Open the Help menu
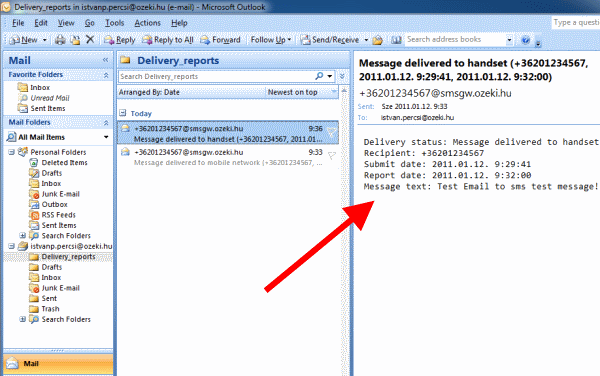The image size is (600, 376). pyautogui.click(x=179, y=23)
